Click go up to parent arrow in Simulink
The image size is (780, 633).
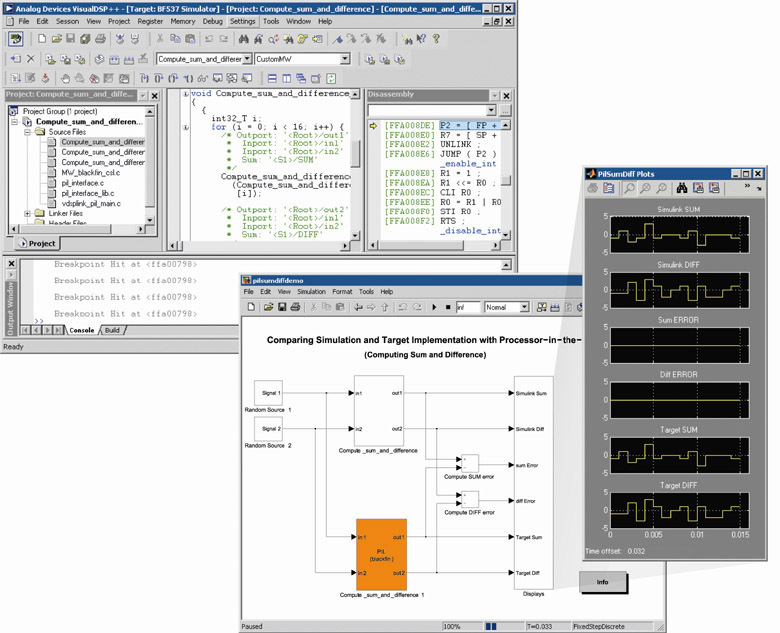tap(385, 308)
